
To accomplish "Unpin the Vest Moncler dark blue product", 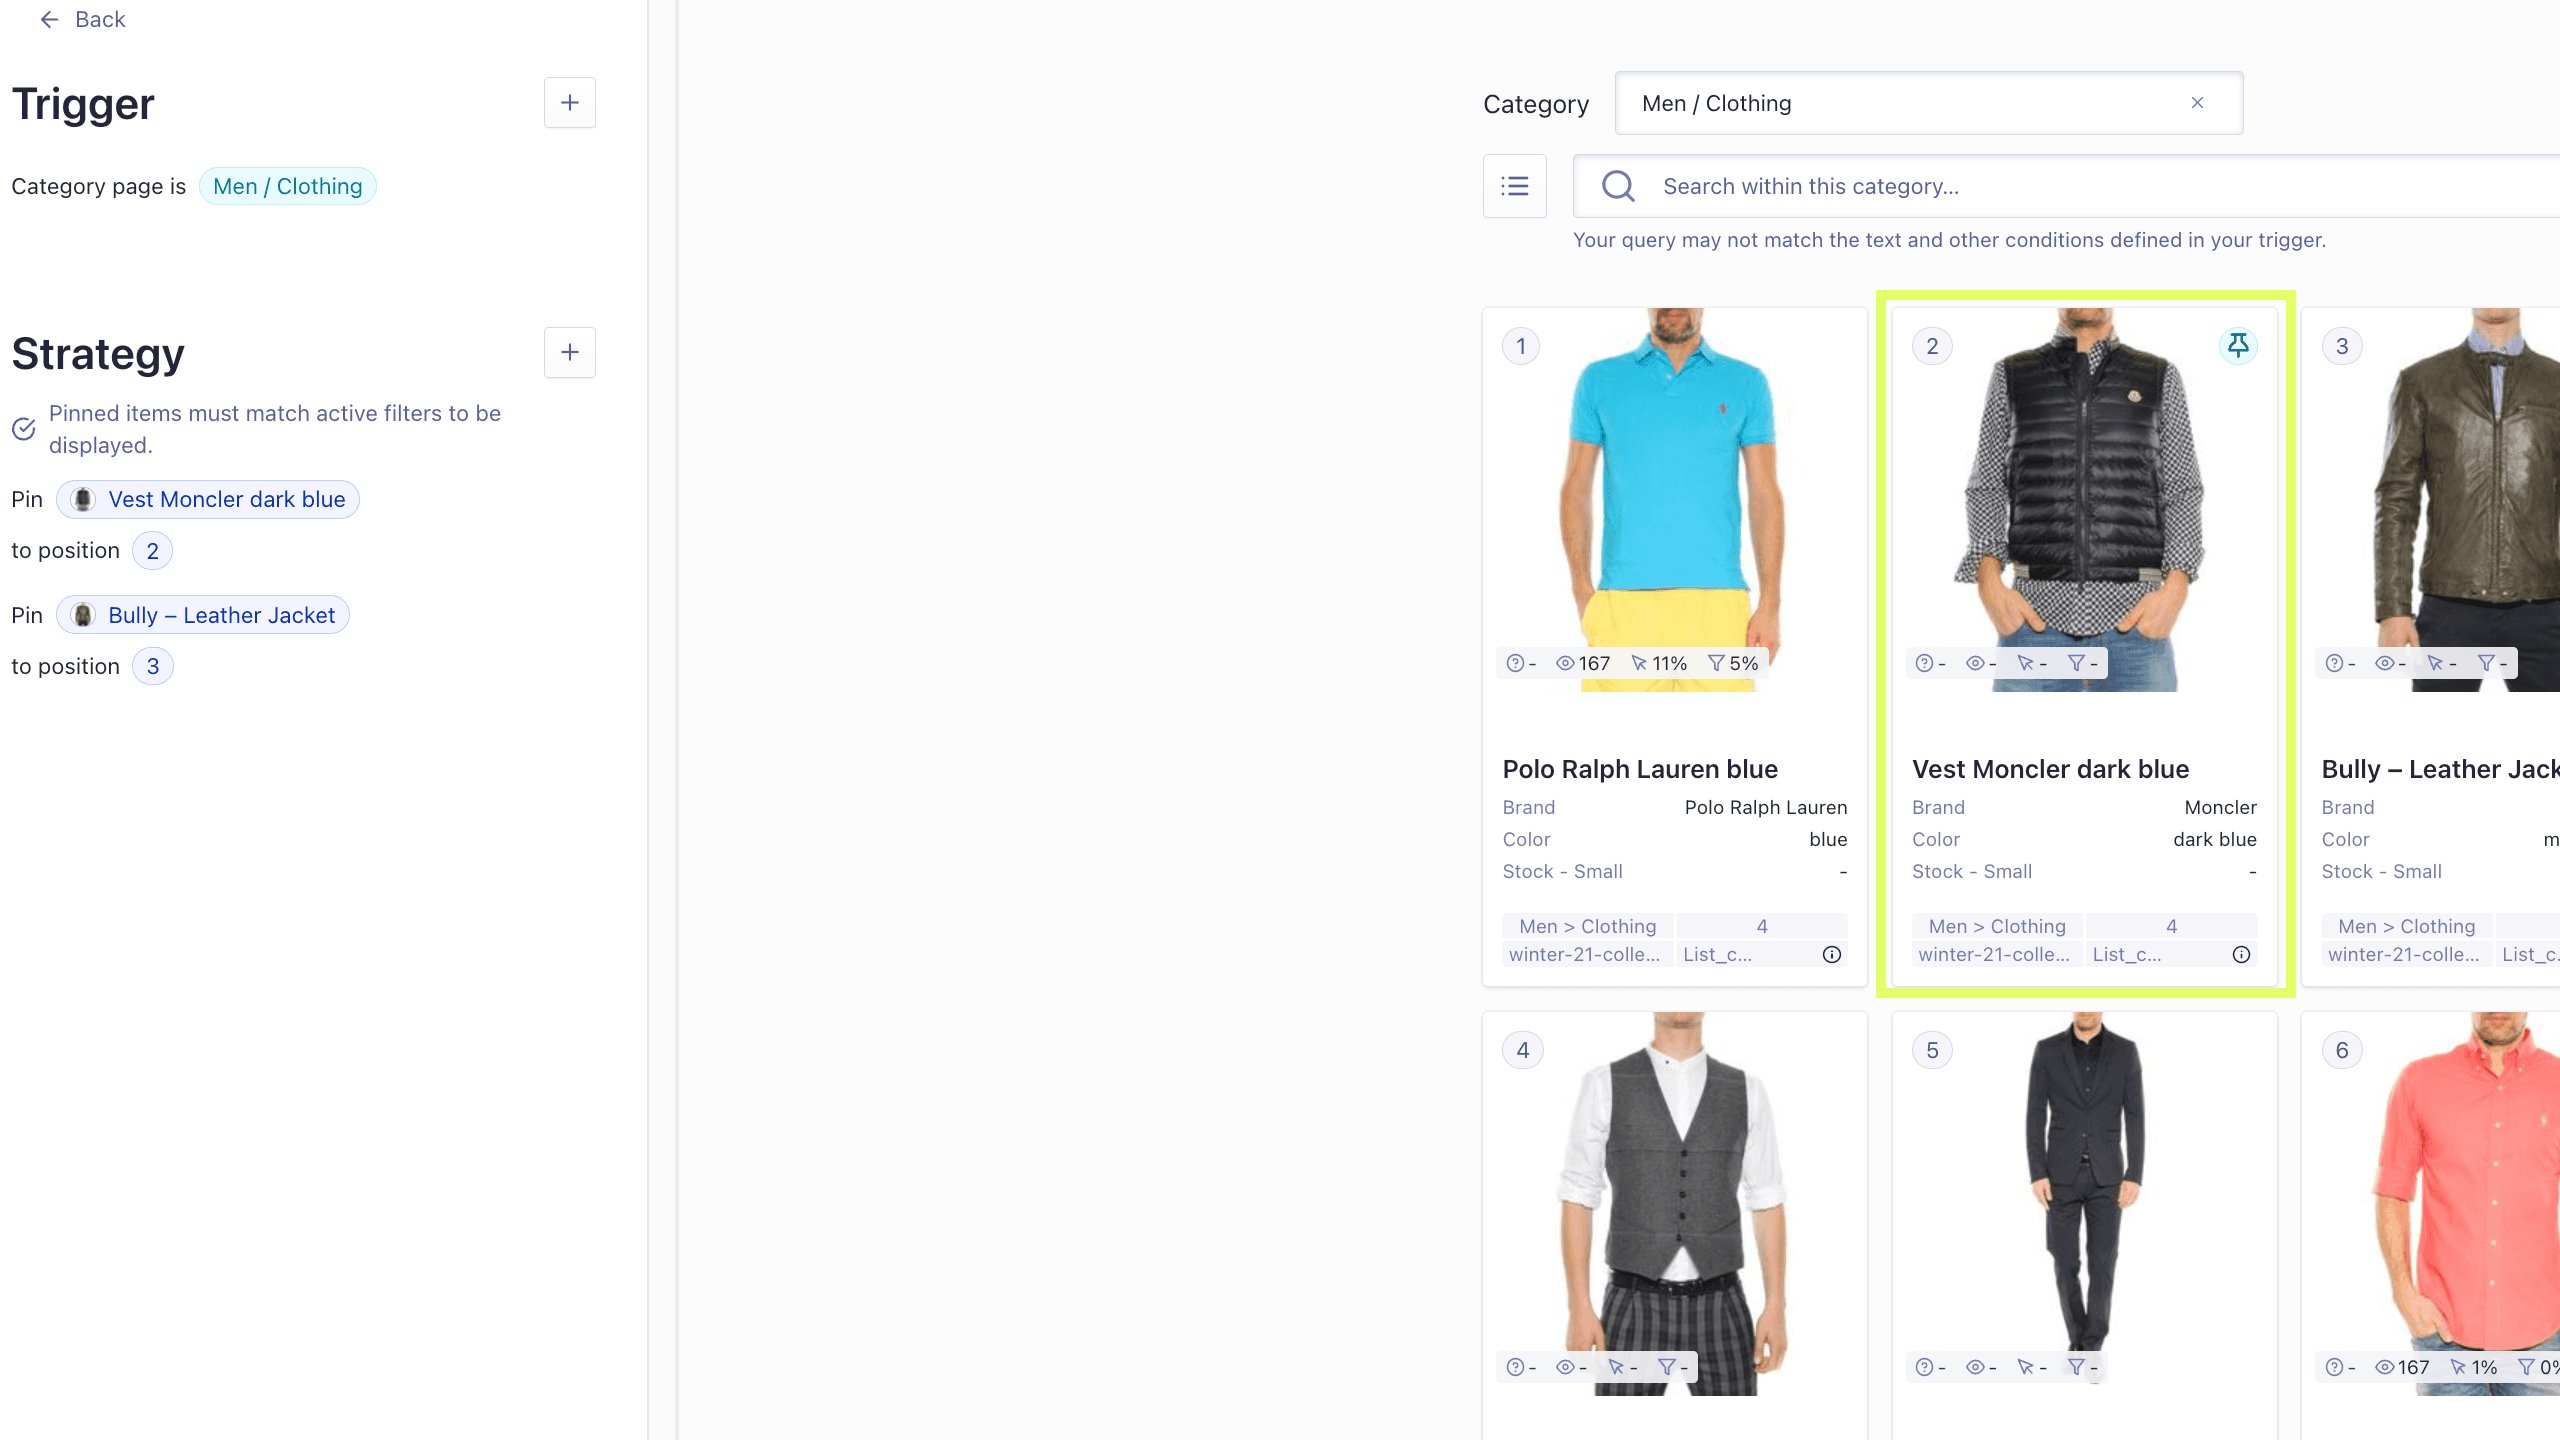I will (2238, 346).
